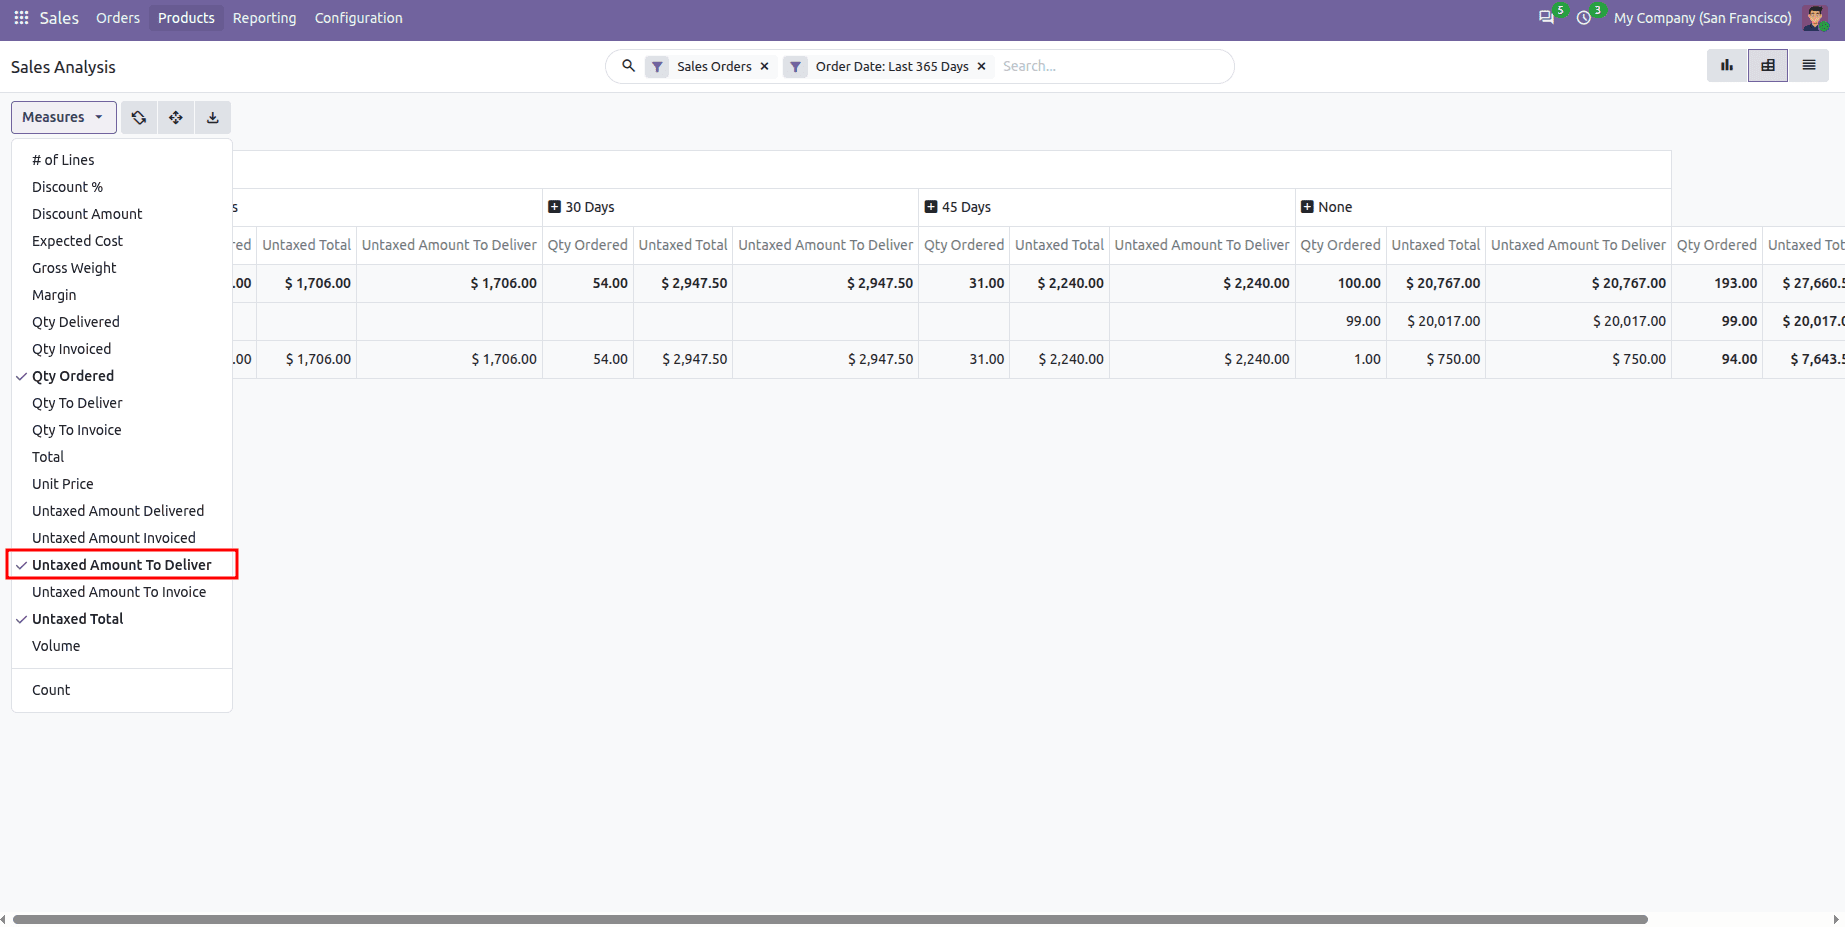The width and height of the screenshot is (1845, 927).
Task: Sort by Untaxed Total under 45 Days
Action: tap(1059, 245)
